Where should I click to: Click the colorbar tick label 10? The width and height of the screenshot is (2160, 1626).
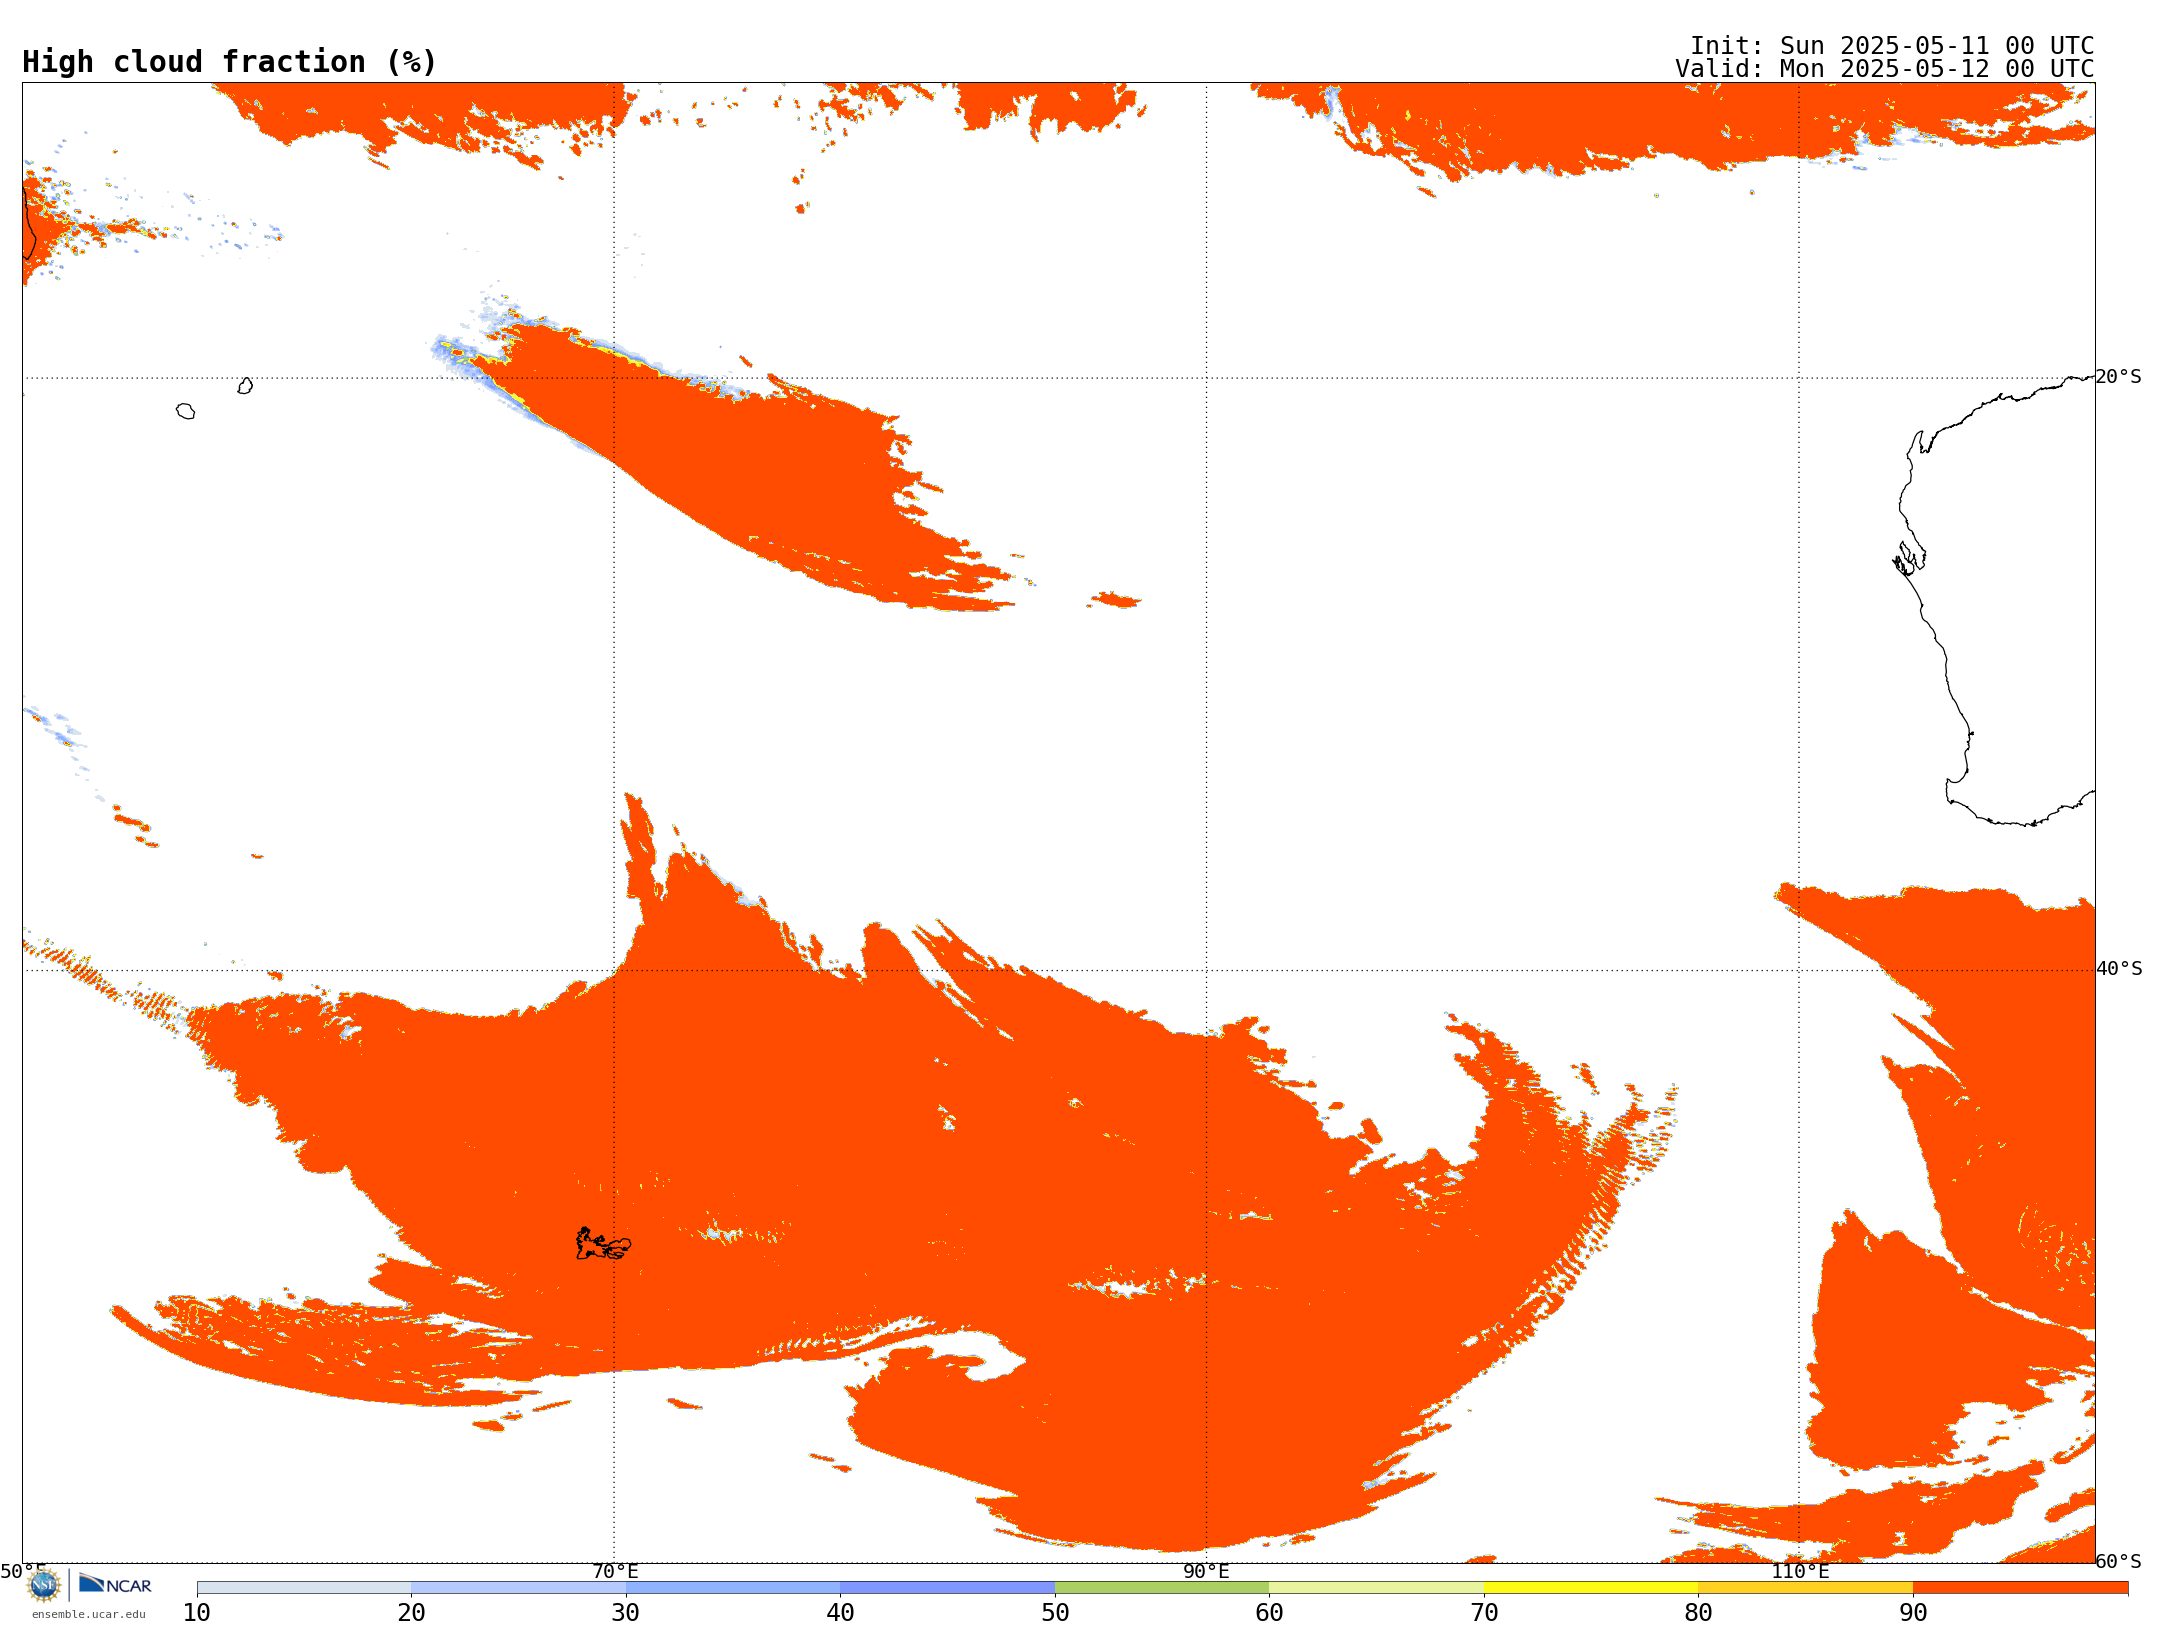click(x=197, y=1613)
